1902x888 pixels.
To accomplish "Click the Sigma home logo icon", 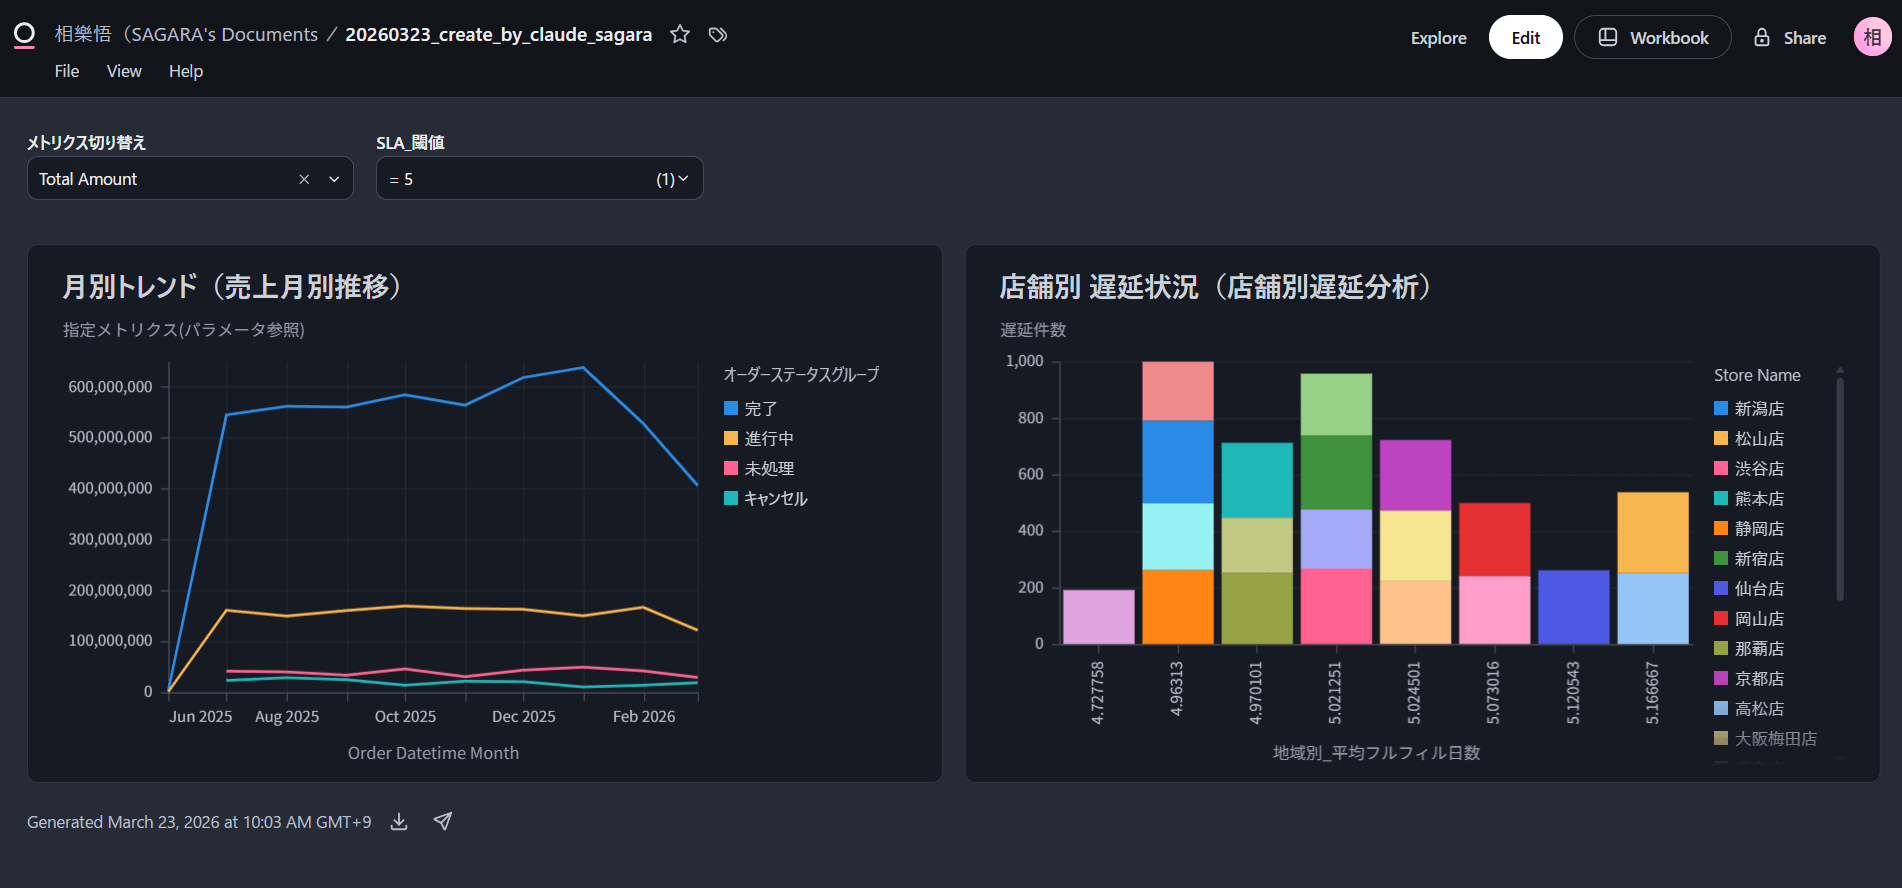I will [x=24, y=35].
